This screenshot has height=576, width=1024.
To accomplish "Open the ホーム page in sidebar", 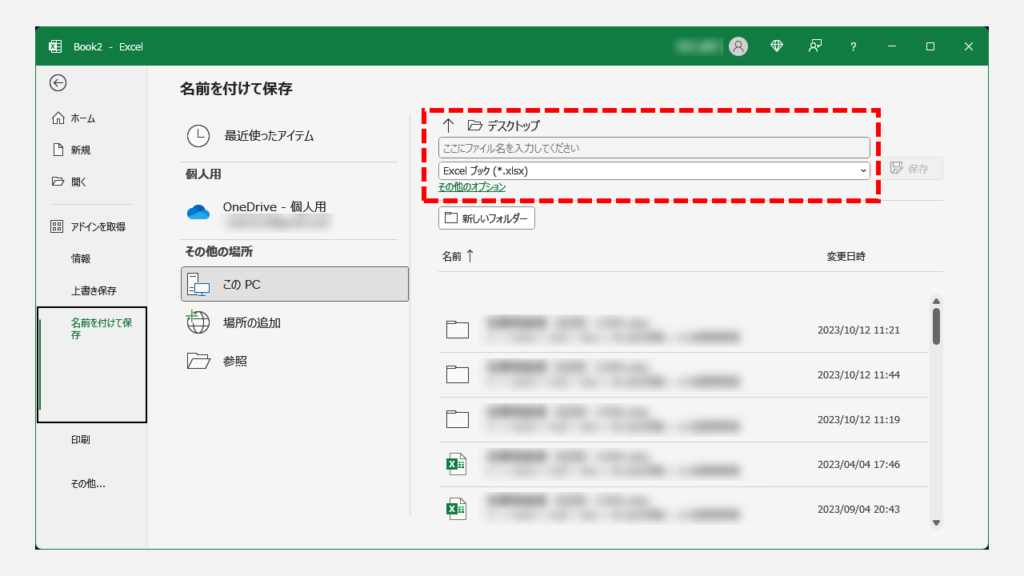I will (x=73, y=118).
